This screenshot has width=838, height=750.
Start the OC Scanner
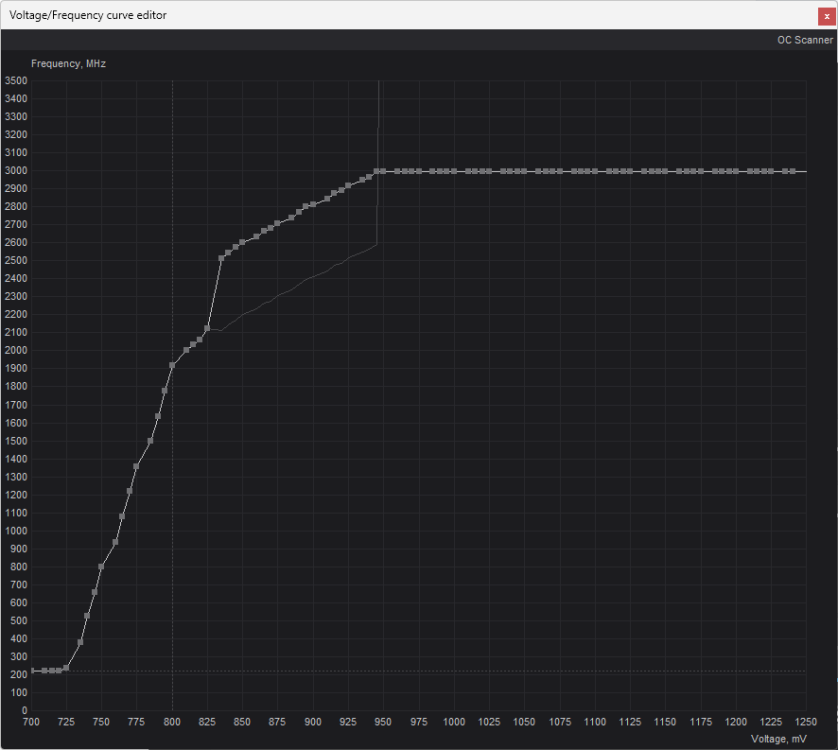coord(804,40)
